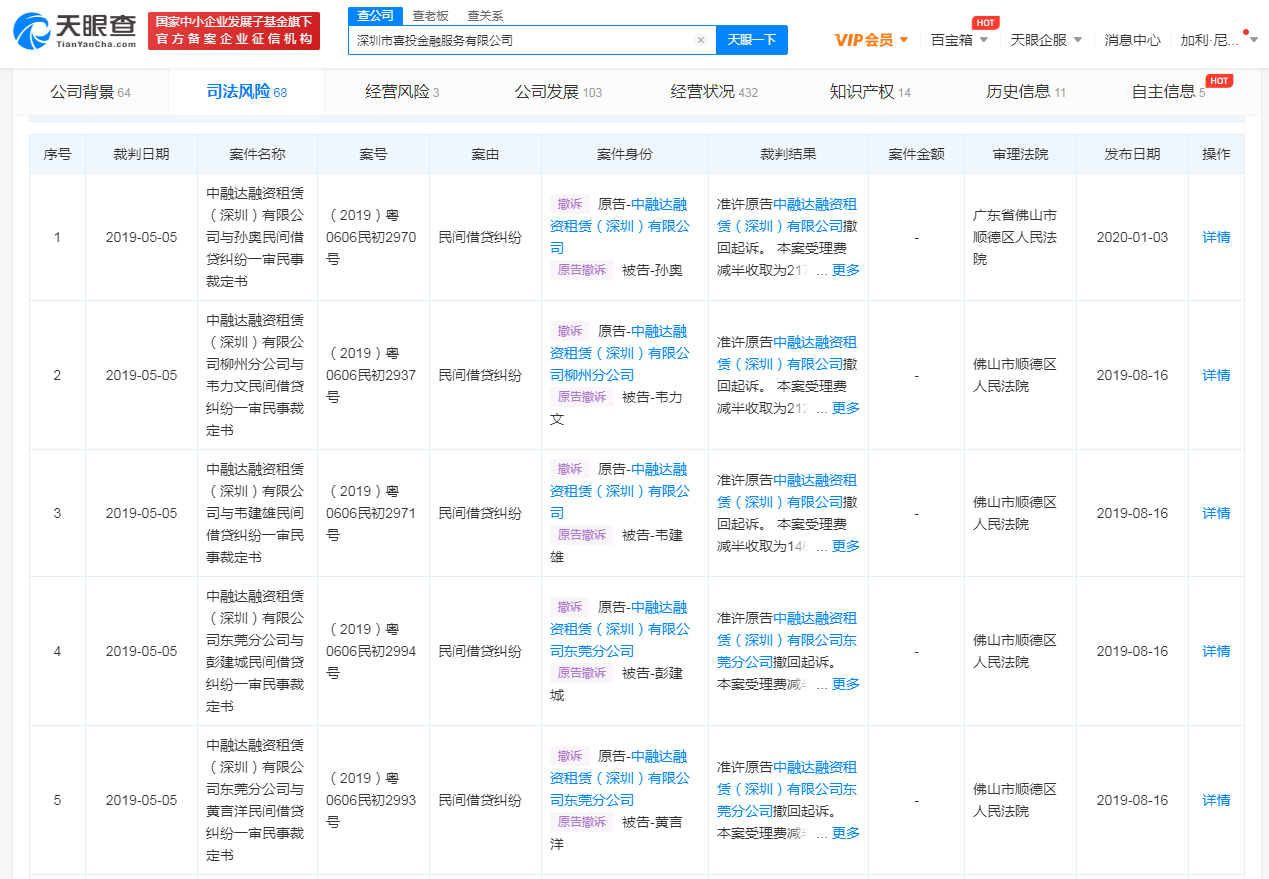Click plaintiff 柳州分公司 link in row 2 案件身份
The height and width of the screenshot is (879, 1269).
pos(620,353)
